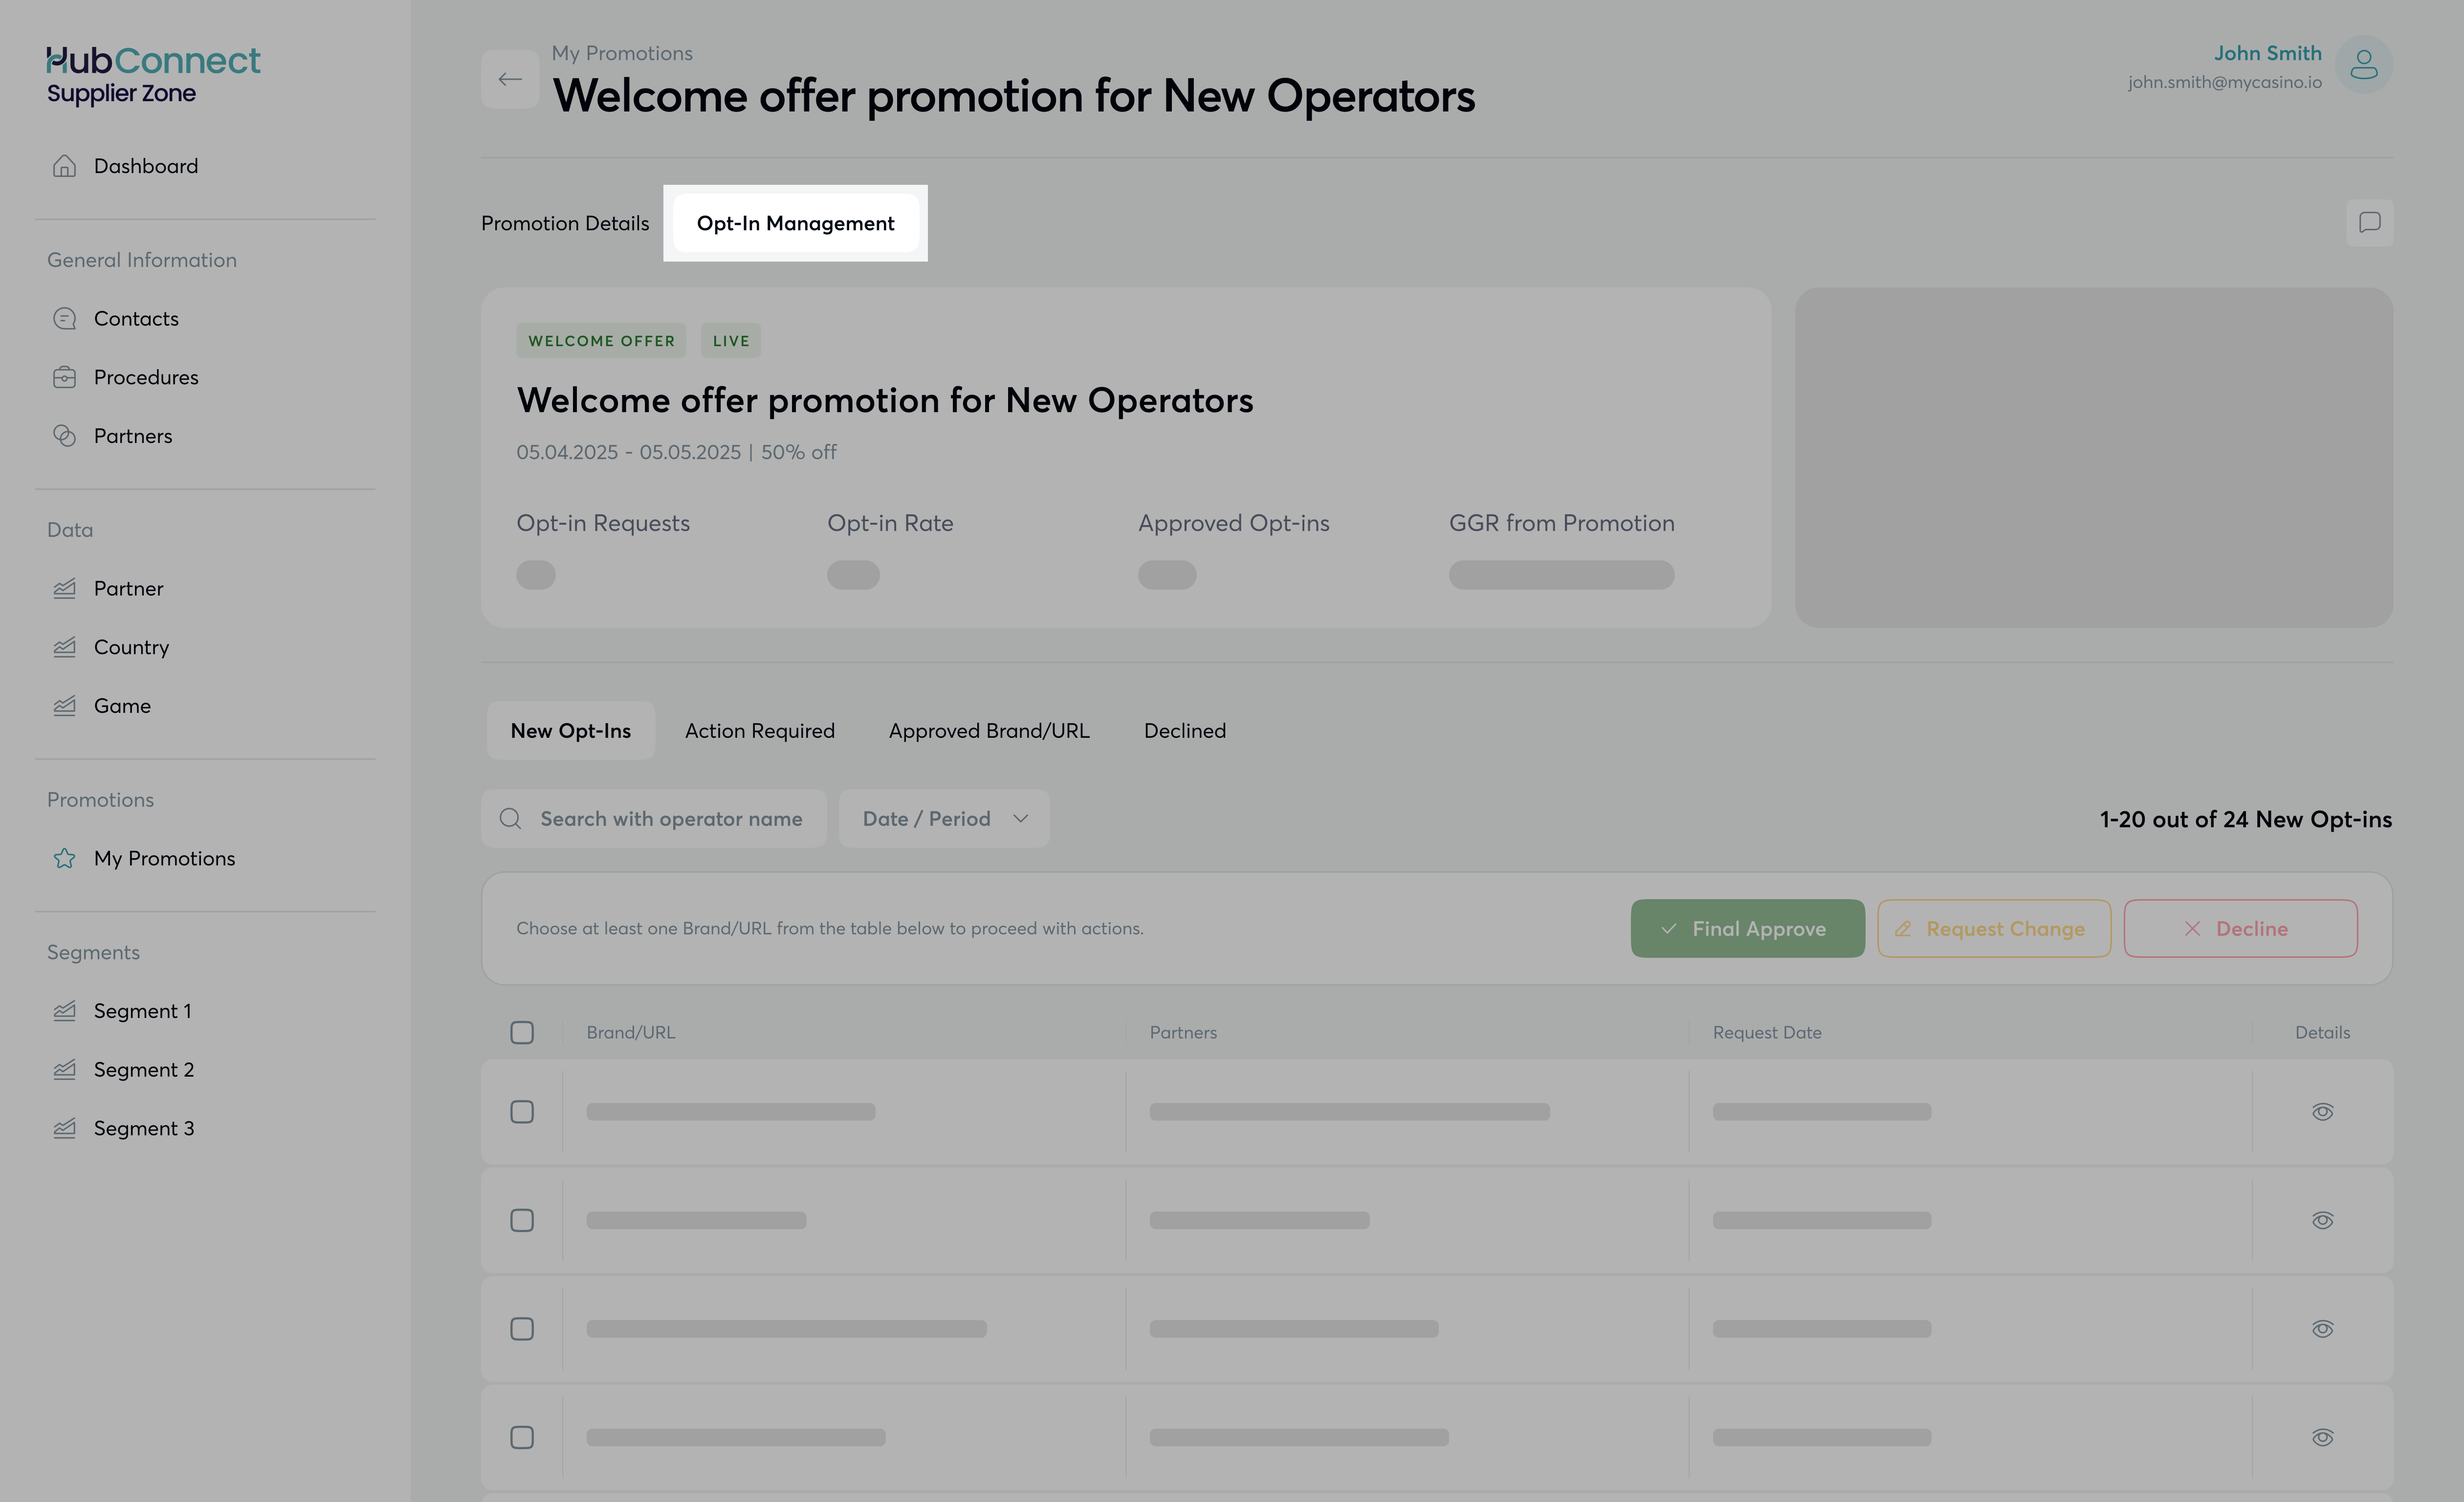
Task: Click the Contacts sidebar icon
Action: [65, 319]
